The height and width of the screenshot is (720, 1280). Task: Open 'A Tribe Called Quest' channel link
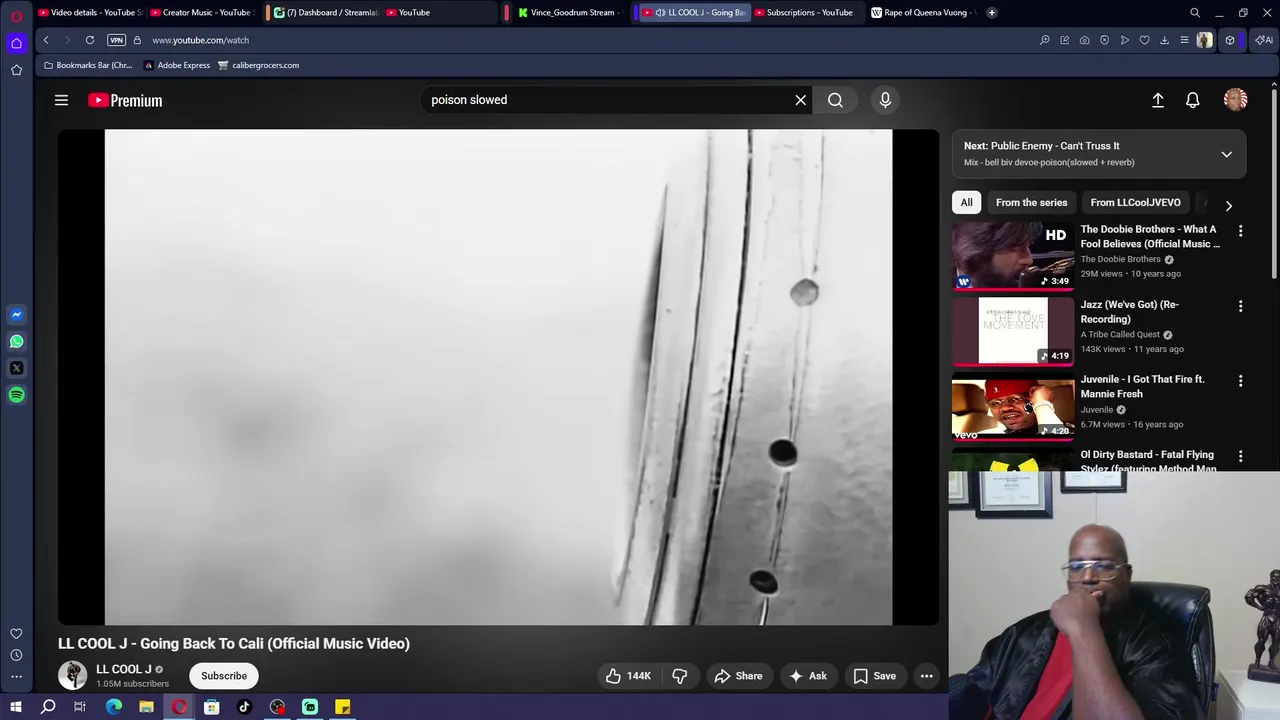1120,335
